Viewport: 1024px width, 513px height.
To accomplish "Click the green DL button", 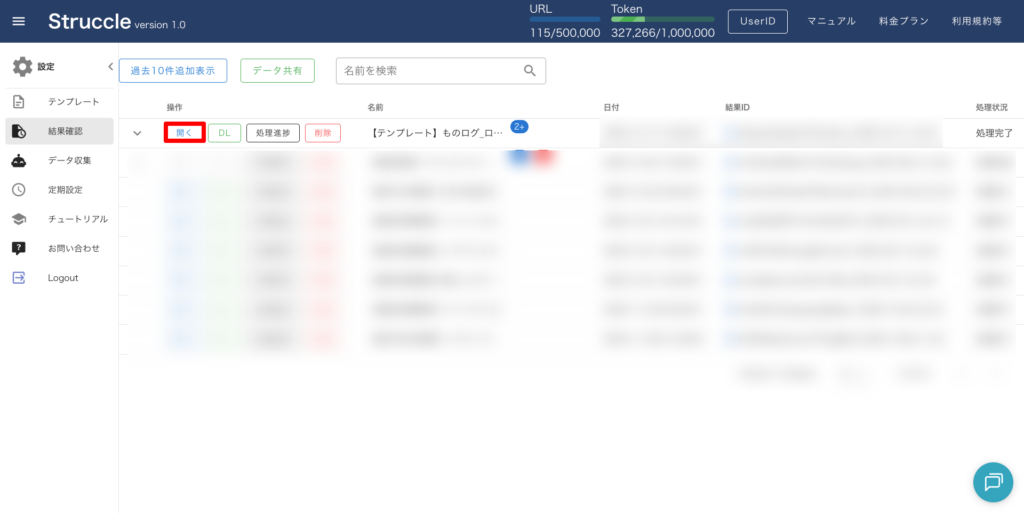I will coord(224,133).
